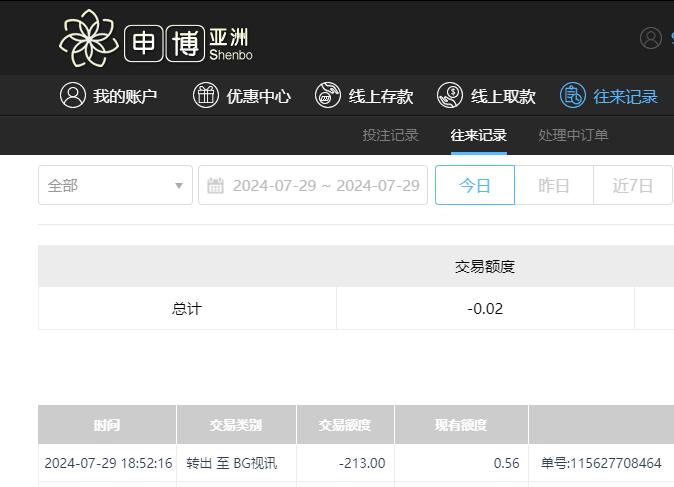This screenshot has height=487, width=674.
Task: Click the 我的账户 person icon
Action: point(73,95)
